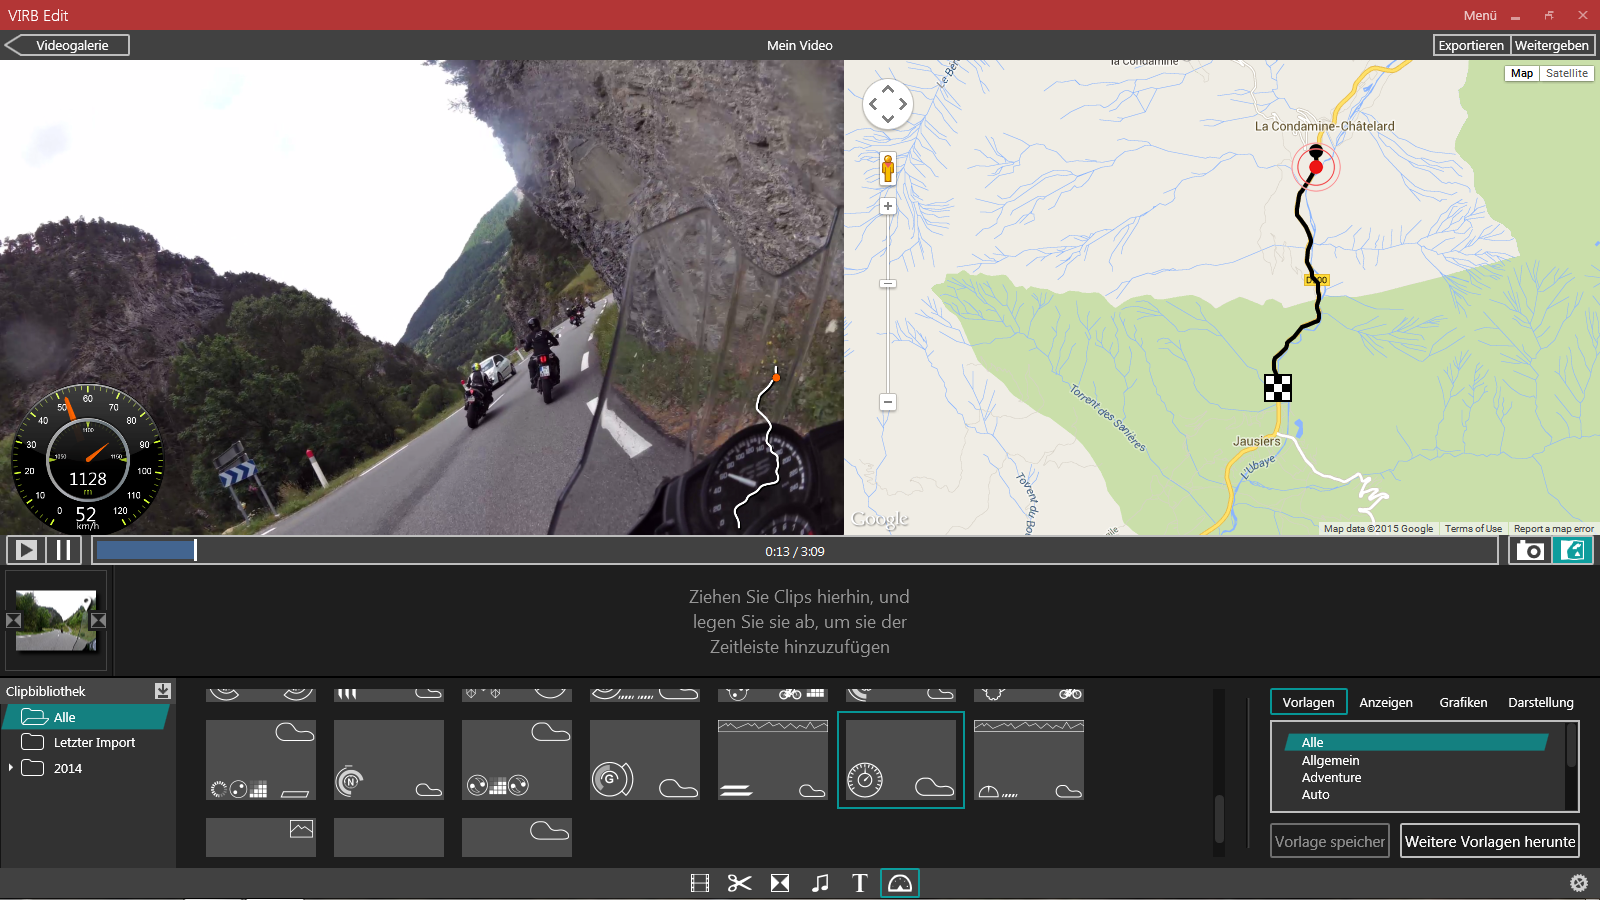Image resolution: width=1600 pixels, height=900 pixels.
Task: Take a snapshot with the camera icon
Action: (1530, 551)
